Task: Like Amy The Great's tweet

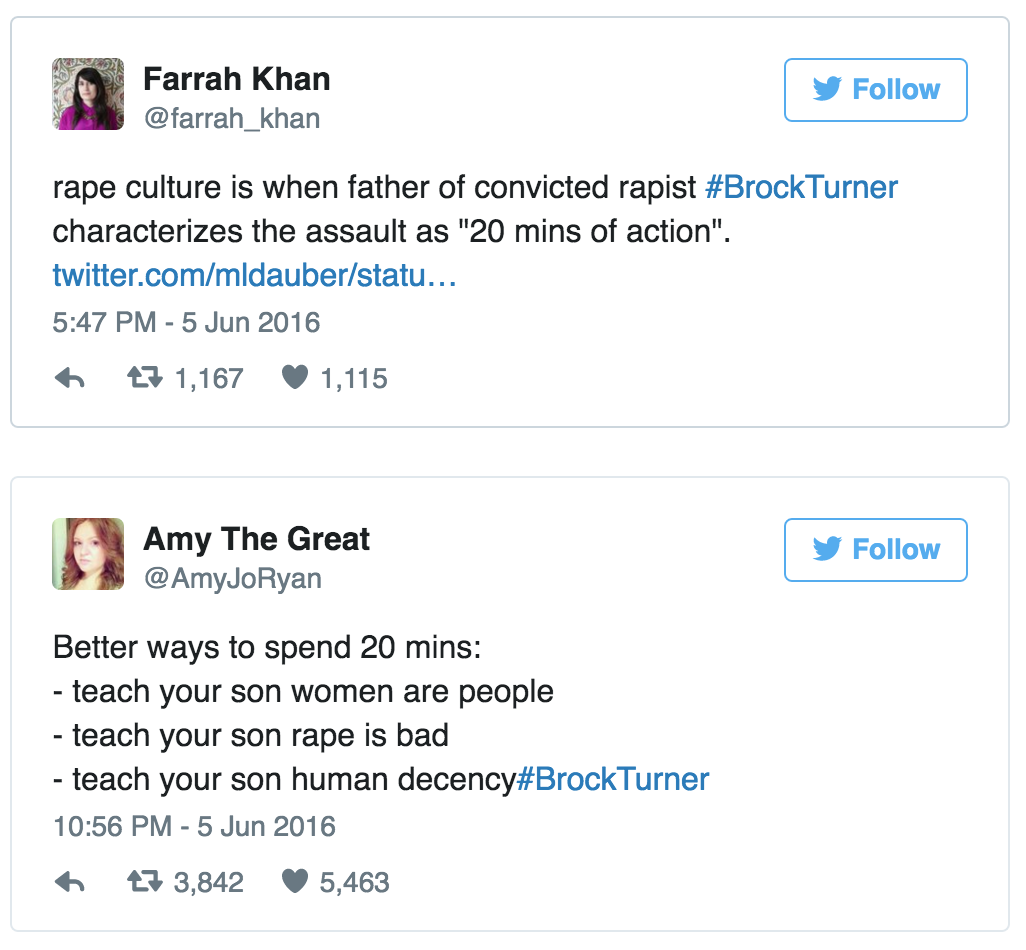Action: (x=294, y=881)
